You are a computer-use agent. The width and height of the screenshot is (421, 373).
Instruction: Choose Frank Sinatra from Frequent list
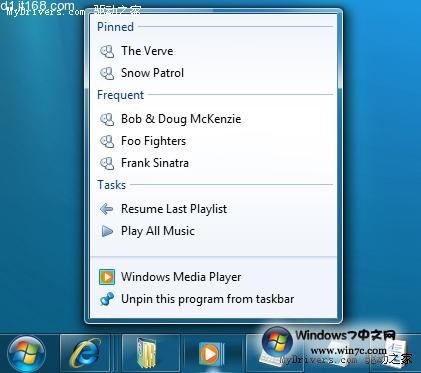213,163
